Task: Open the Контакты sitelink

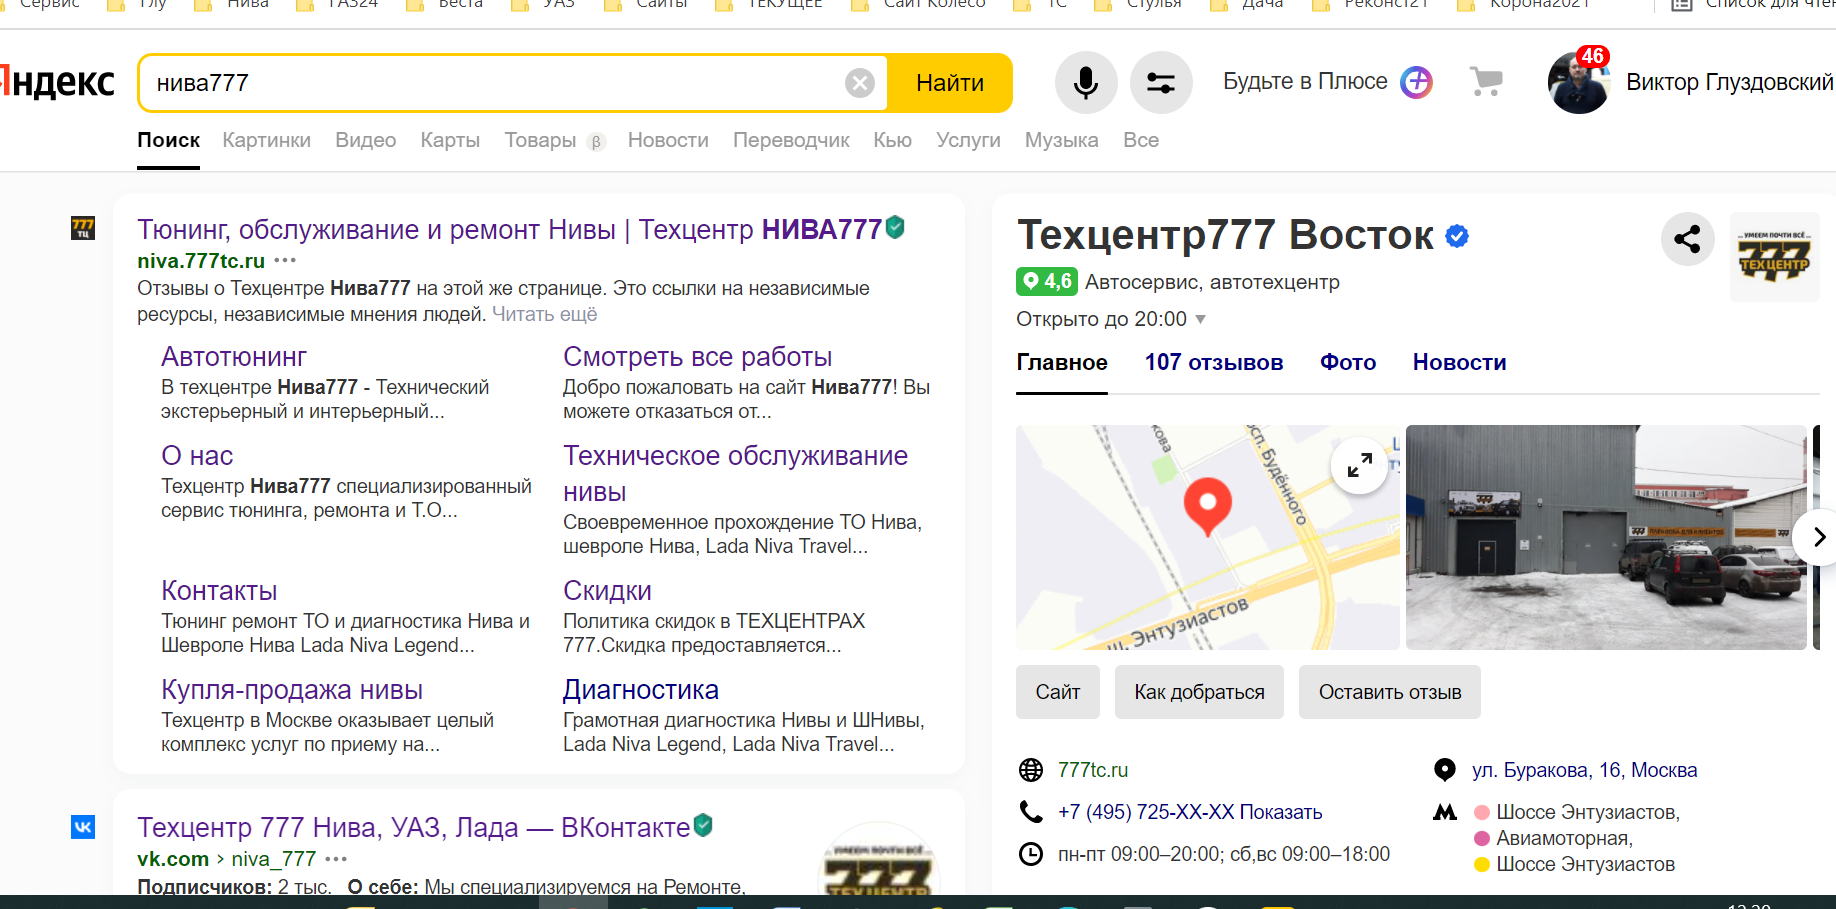Action: 219,591
